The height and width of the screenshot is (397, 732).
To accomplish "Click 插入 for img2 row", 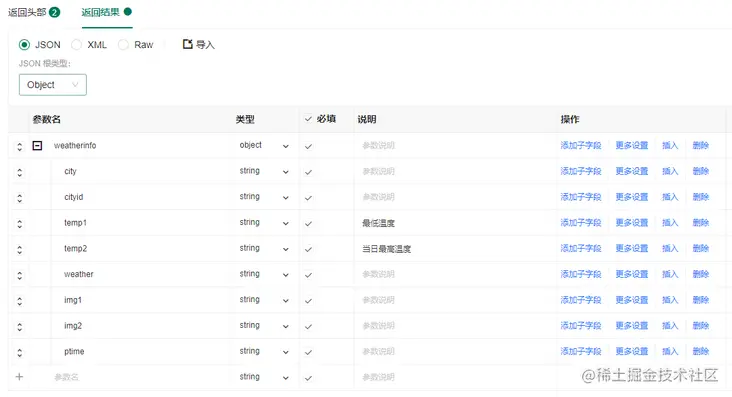I will click(670, 325).
